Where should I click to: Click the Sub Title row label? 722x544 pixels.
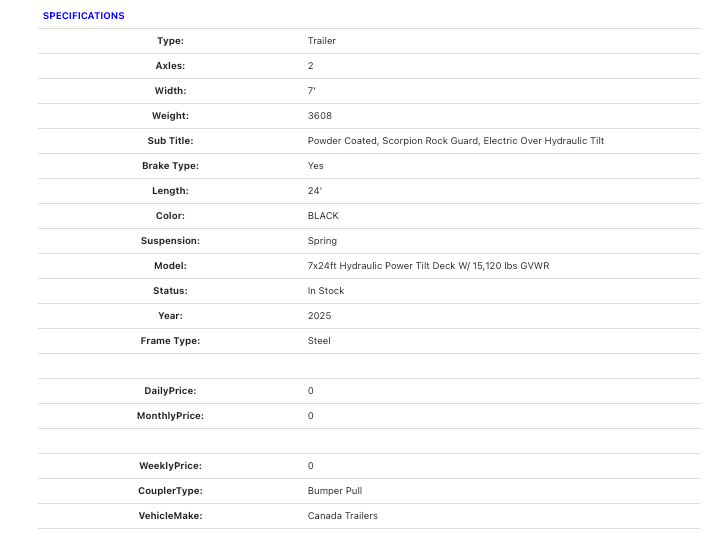[x=170, y=141]
